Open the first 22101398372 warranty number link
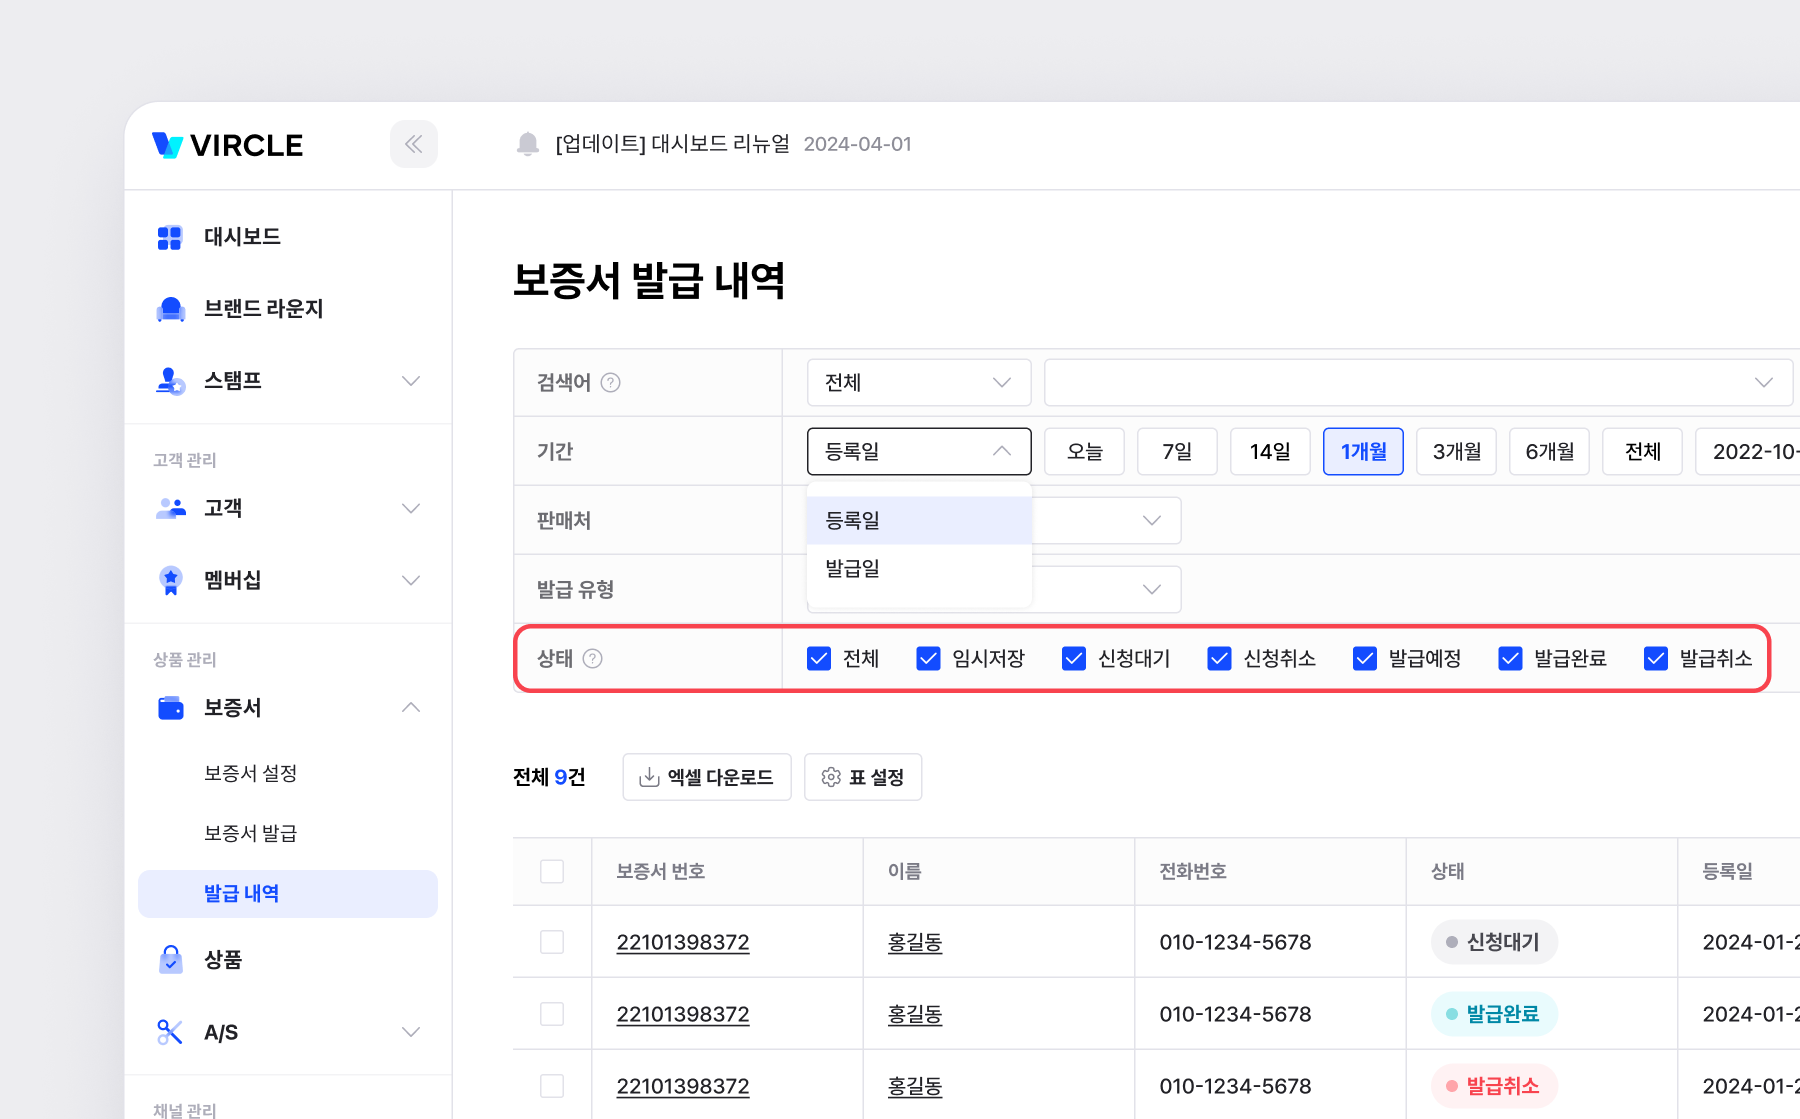 pyautogui.click(x=683, y=942)
